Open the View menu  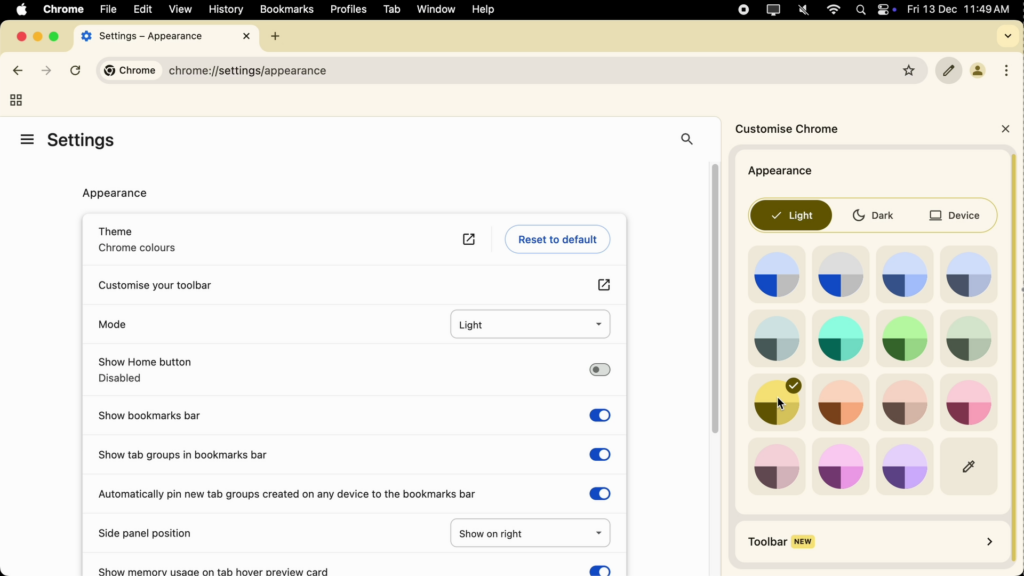tap(180, 9)
